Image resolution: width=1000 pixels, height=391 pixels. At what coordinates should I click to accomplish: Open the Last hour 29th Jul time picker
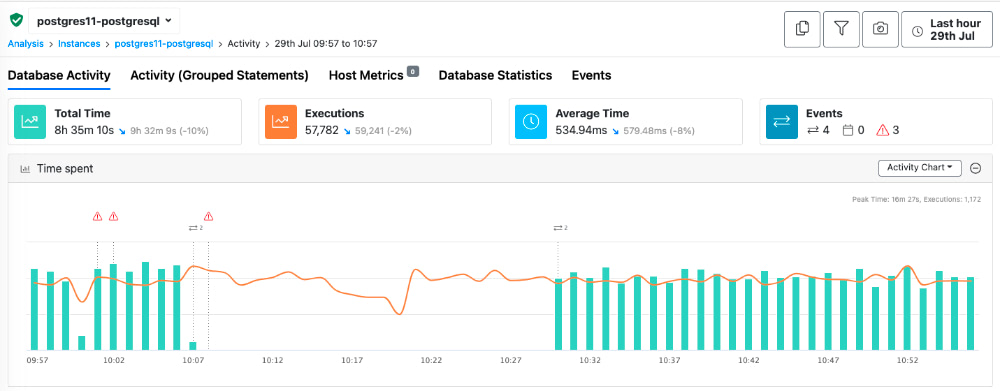pyautogui.click(x=946, y=29)
